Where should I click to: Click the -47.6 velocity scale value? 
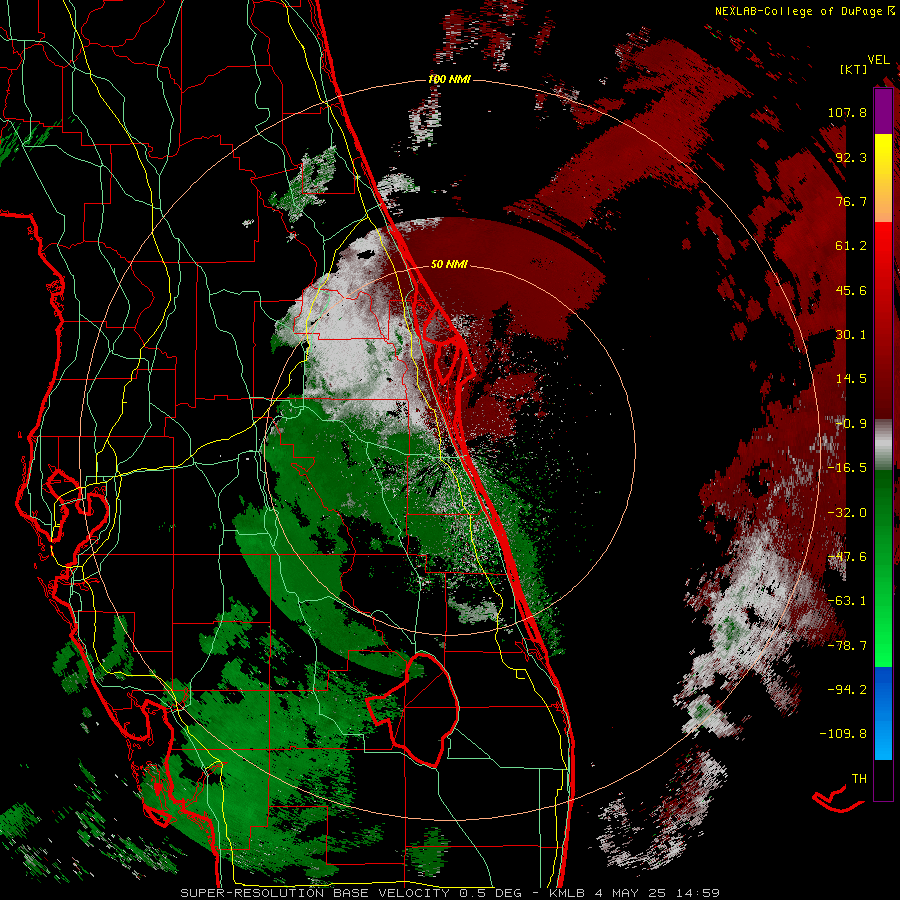pos(847,557)
